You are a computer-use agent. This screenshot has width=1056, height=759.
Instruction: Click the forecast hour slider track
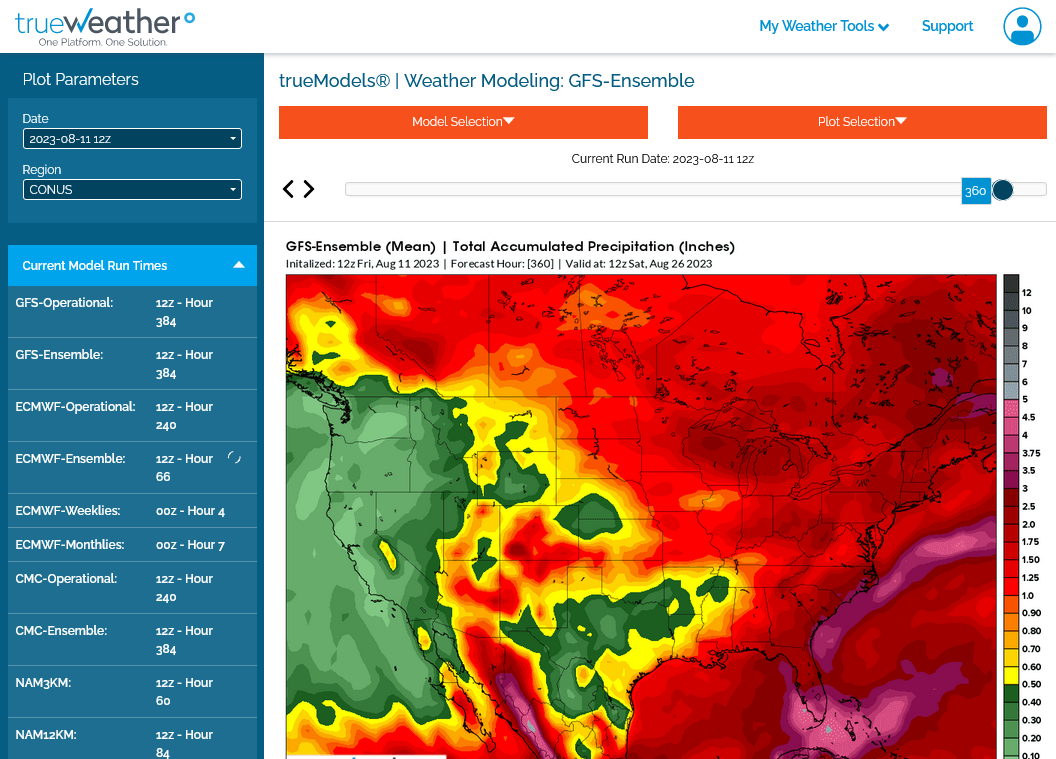pyautogui.click(x=696, y=189)
